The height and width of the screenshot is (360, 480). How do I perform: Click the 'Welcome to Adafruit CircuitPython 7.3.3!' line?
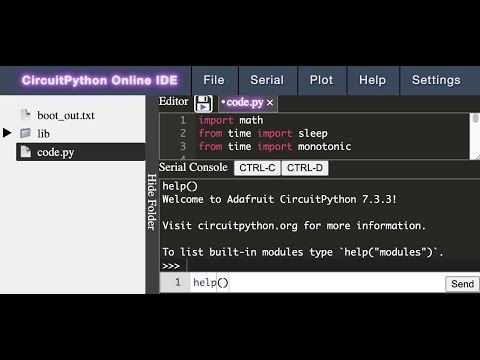279,199
